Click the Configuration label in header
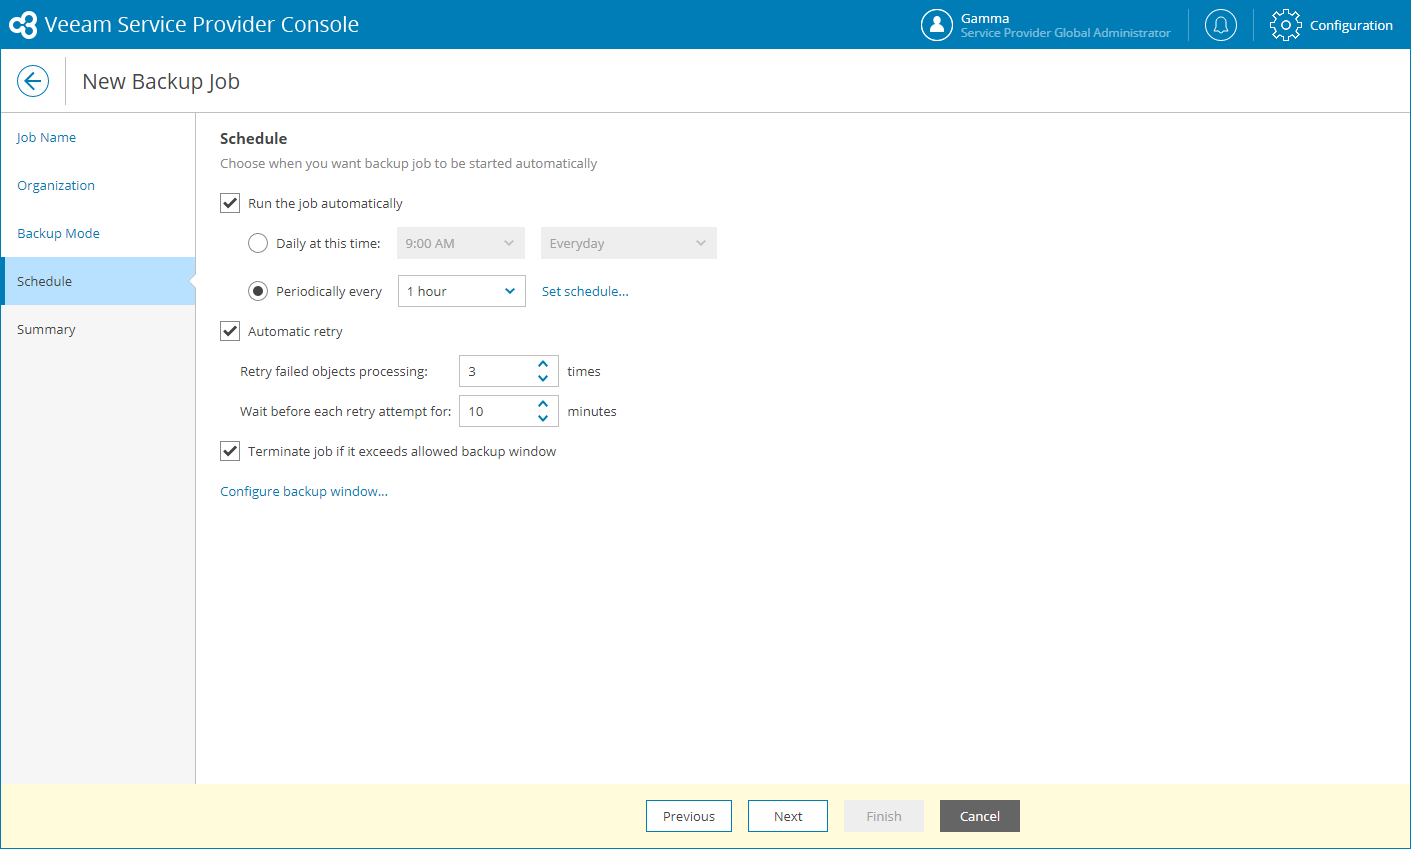The width and height of the screenshot is (1411, 849). (1351, 25)
